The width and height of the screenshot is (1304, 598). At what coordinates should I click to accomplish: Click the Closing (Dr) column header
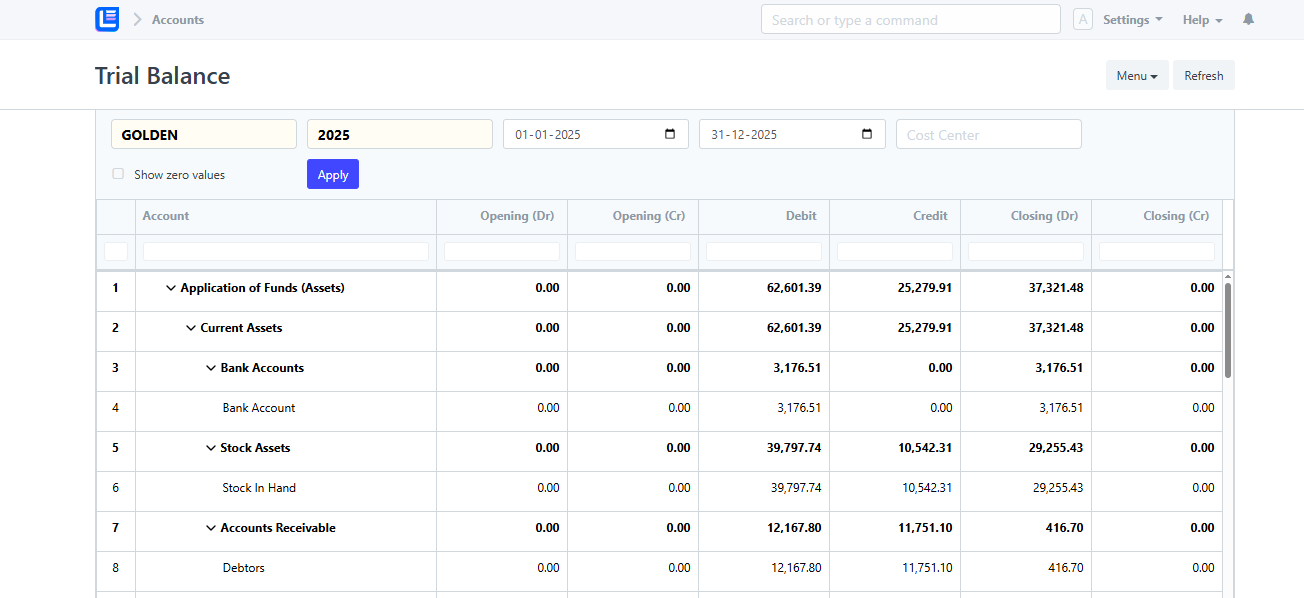tap(1026, 216)
